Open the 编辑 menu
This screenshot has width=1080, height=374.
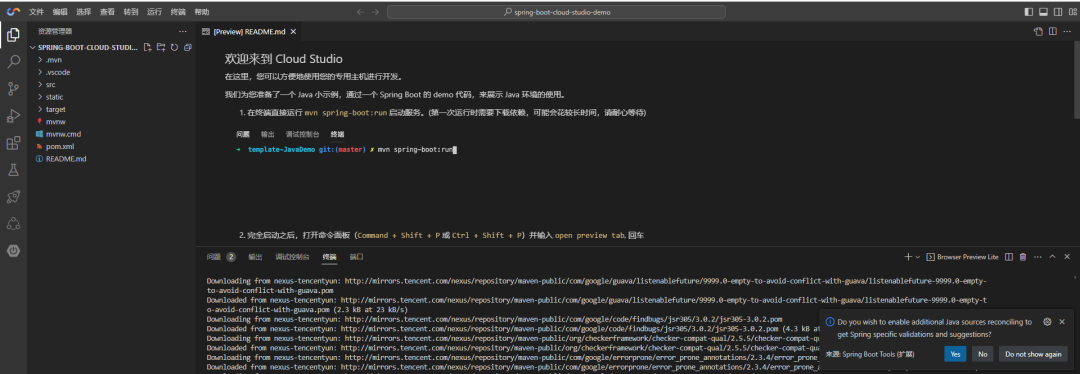pyautogui.click(x=59, y=12)
